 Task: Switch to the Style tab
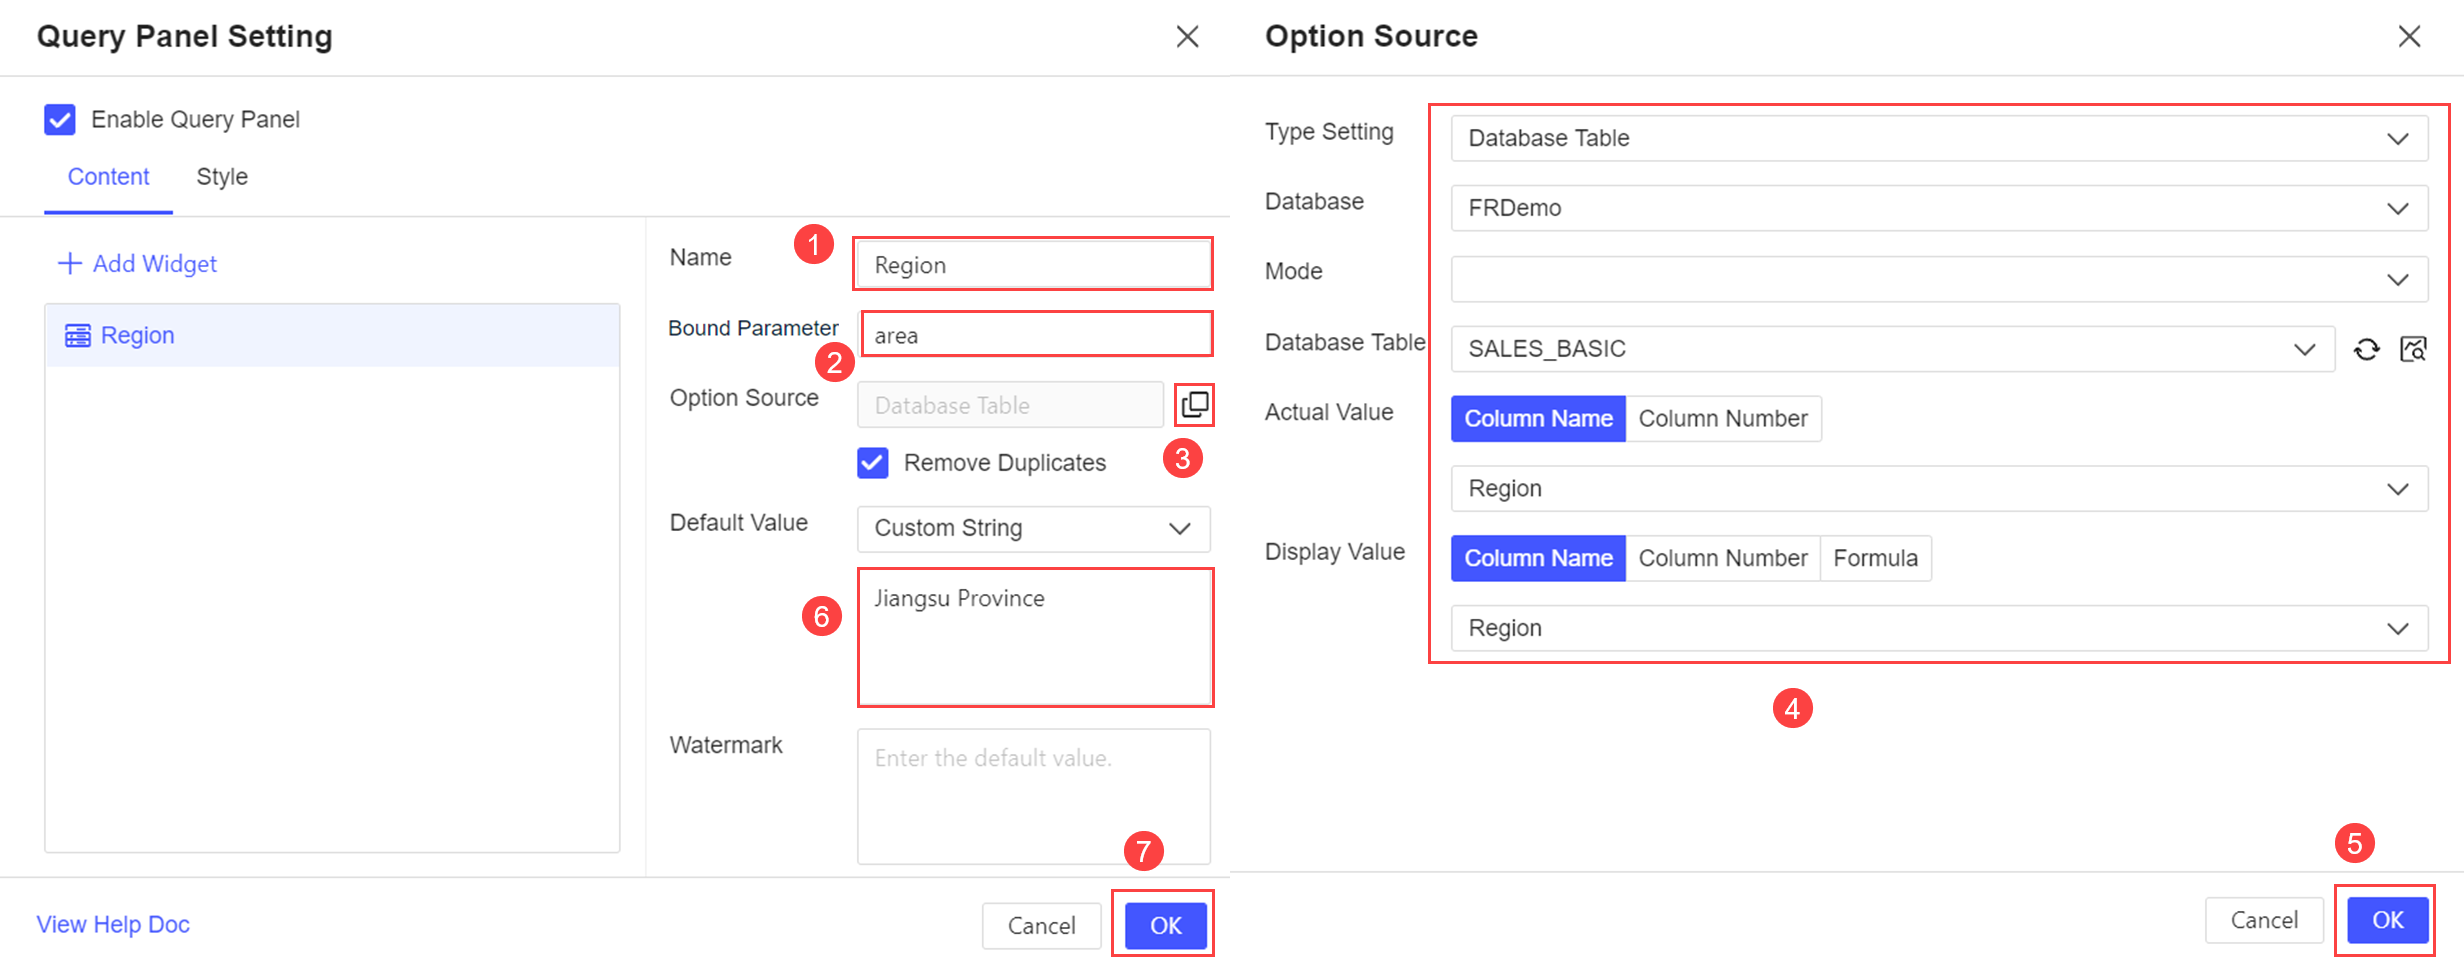click(222, 177)
